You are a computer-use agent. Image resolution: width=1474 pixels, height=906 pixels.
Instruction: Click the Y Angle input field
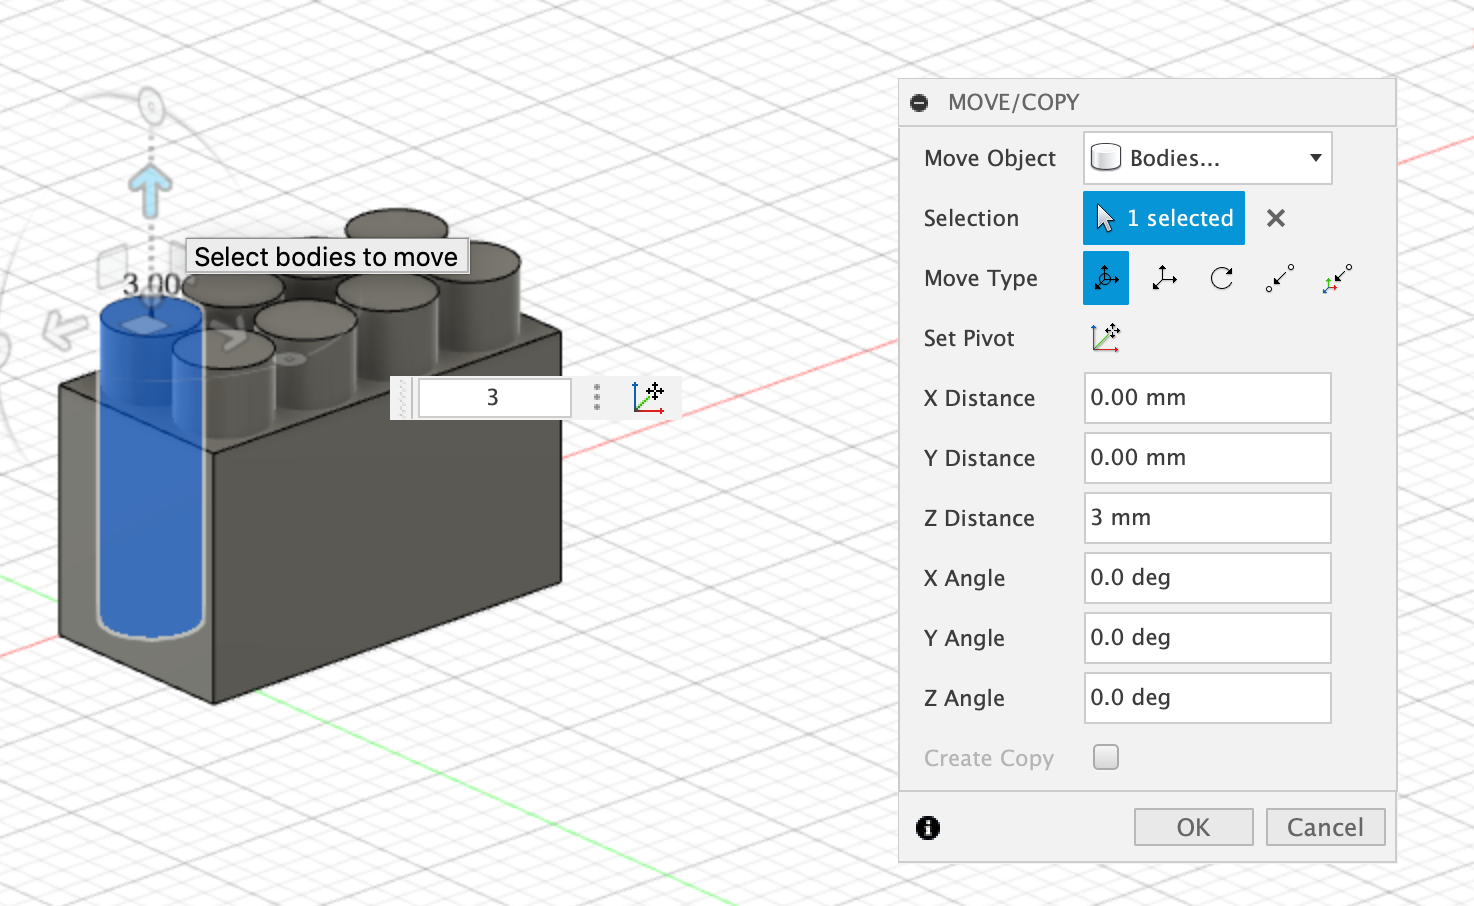[1208, 638]
